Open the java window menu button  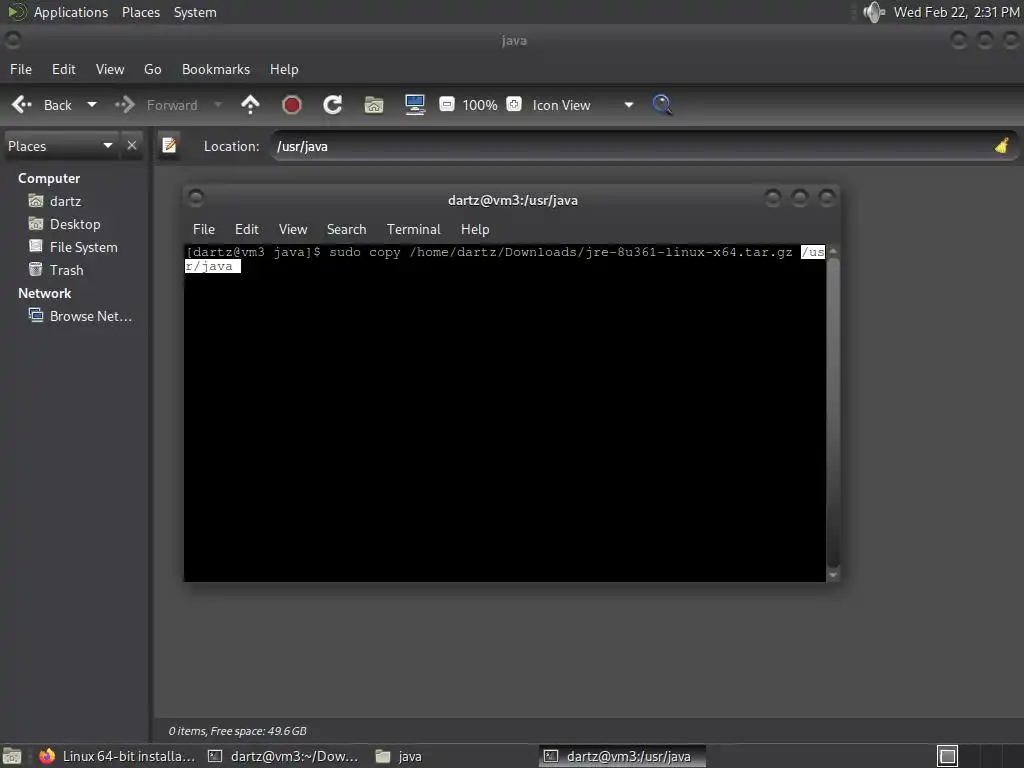point(12,40)
